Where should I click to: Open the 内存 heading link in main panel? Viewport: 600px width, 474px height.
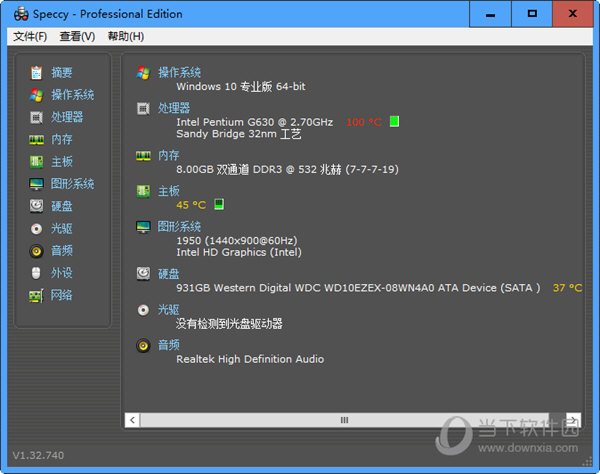[x=169, y=155]
